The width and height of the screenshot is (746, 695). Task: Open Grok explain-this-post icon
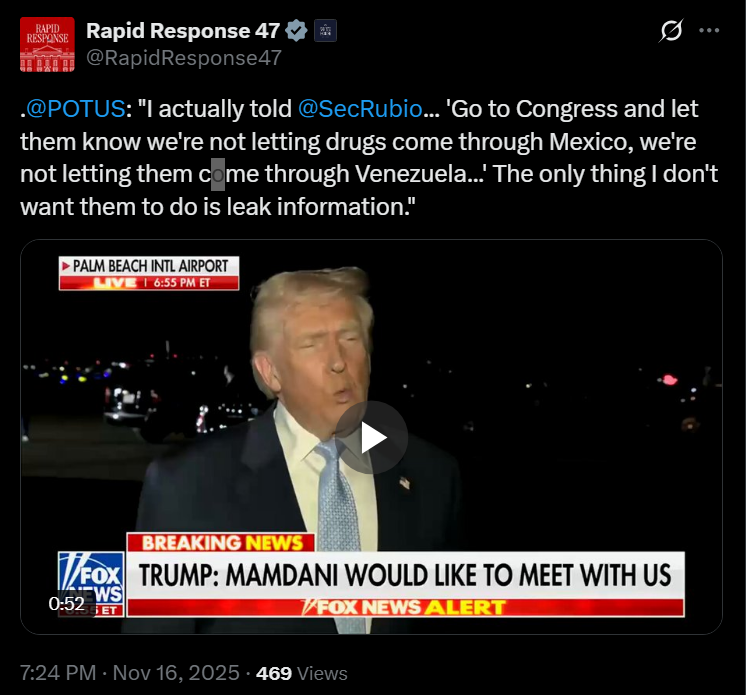(671, 30)
